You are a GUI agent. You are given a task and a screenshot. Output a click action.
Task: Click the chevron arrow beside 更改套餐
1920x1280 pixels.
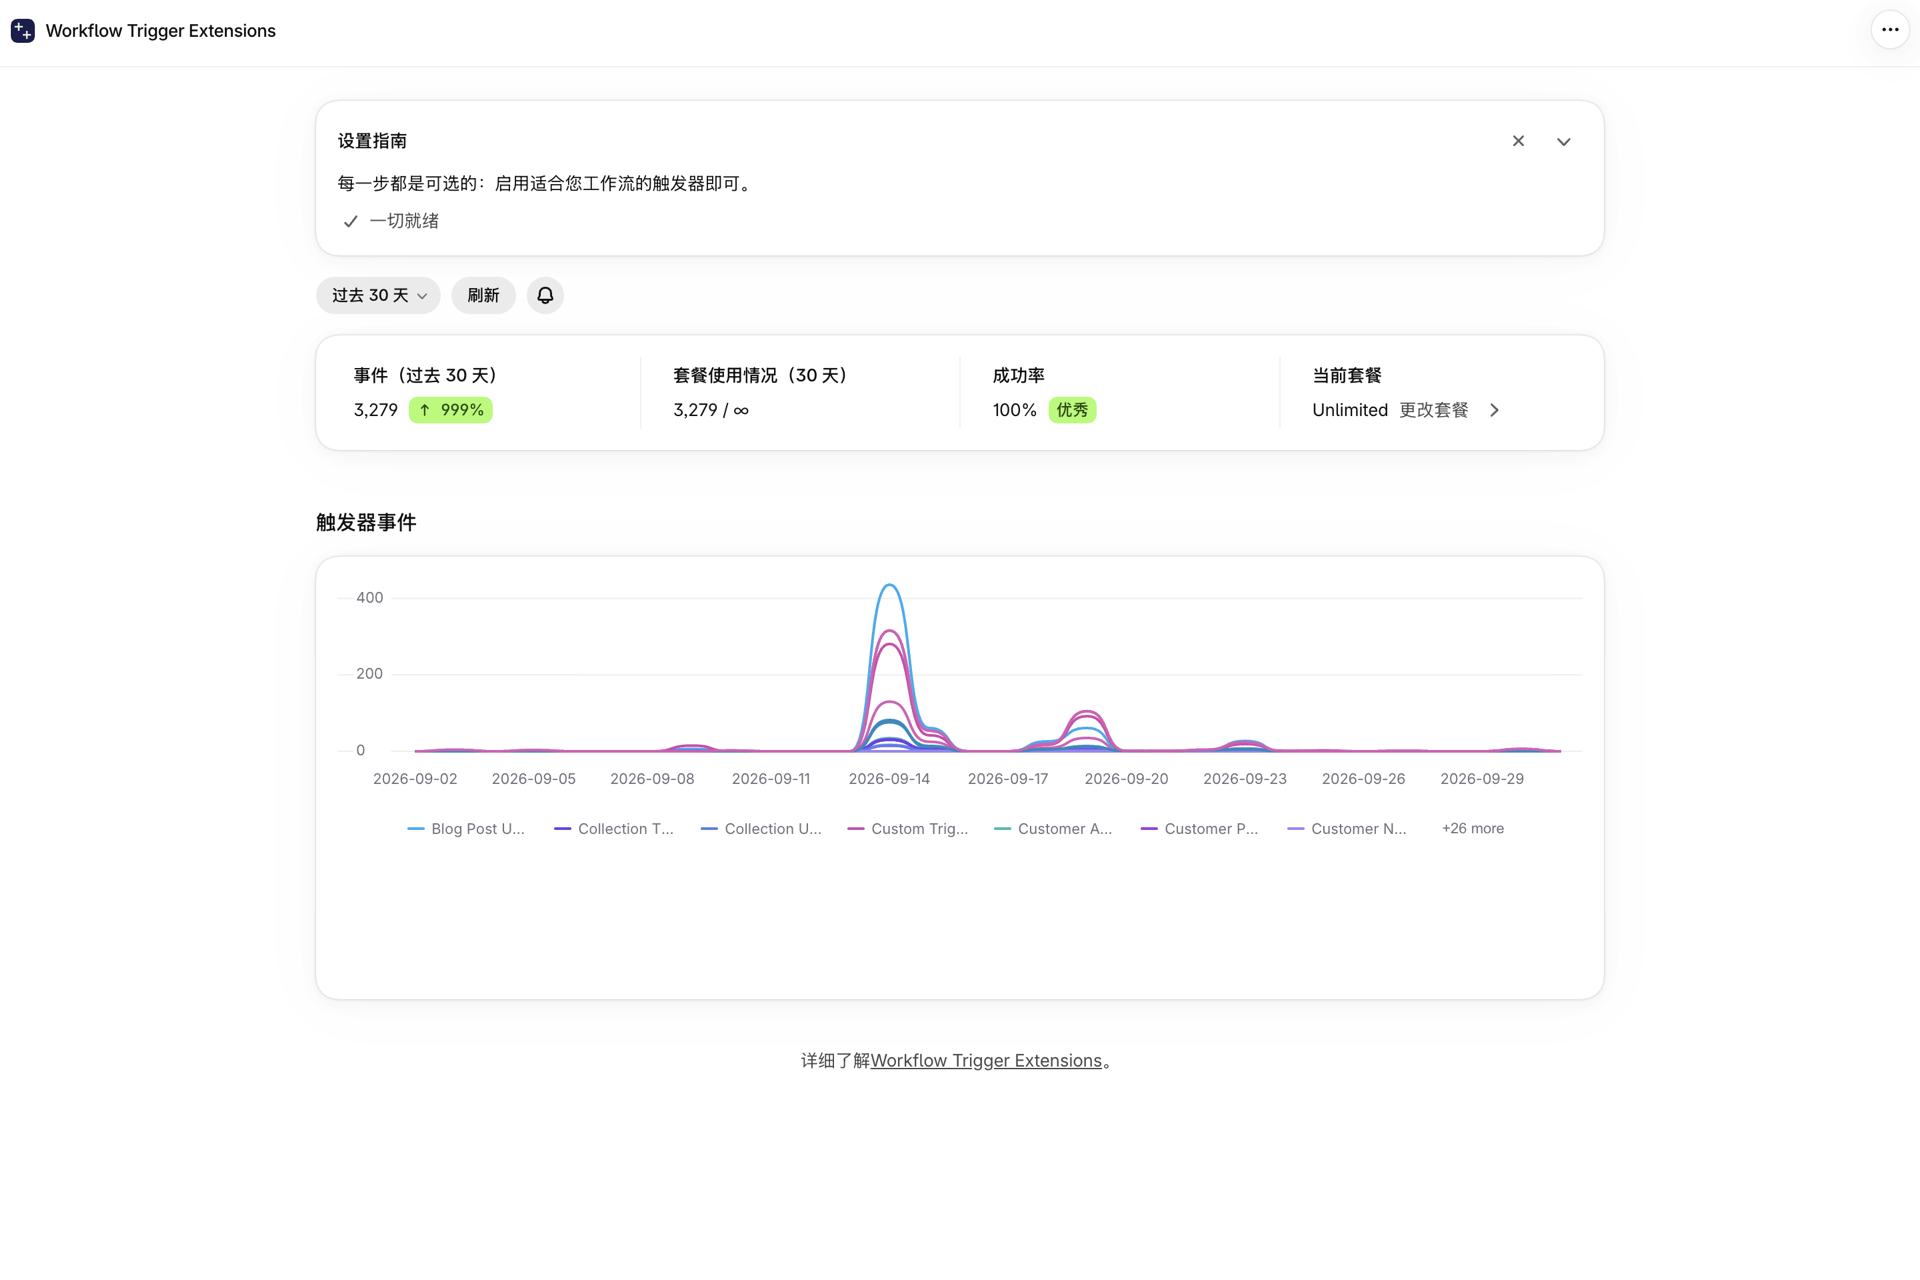(1494, 410)
